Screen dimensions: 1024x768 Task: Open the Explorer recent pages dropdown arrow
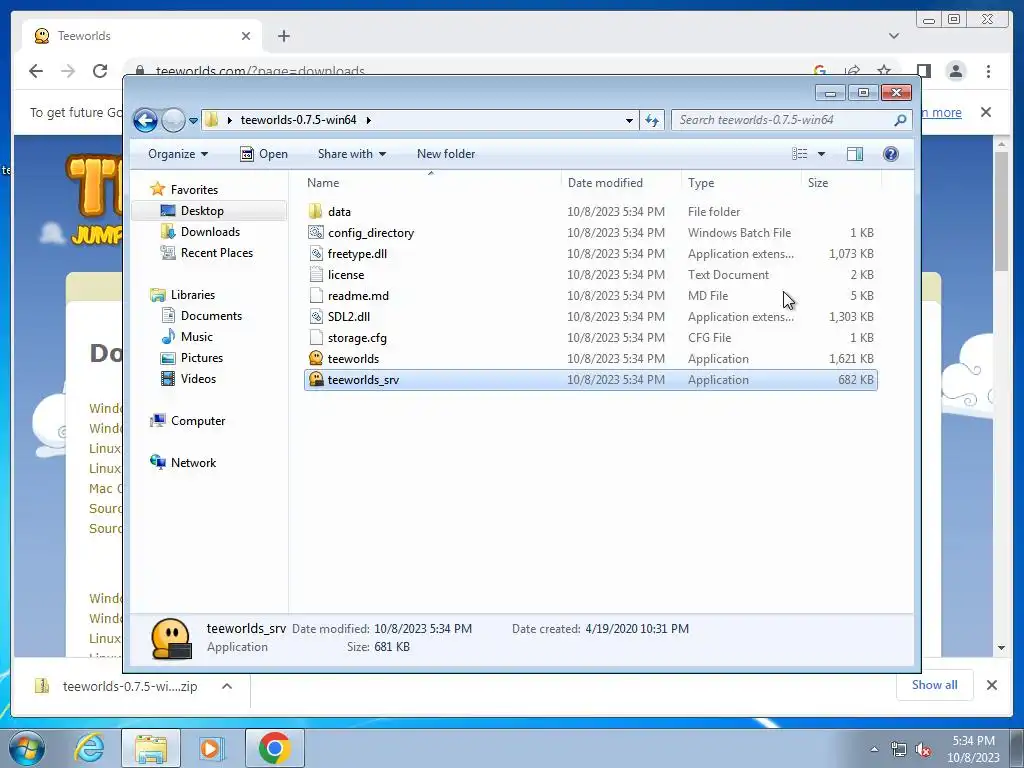coord(193,121)
